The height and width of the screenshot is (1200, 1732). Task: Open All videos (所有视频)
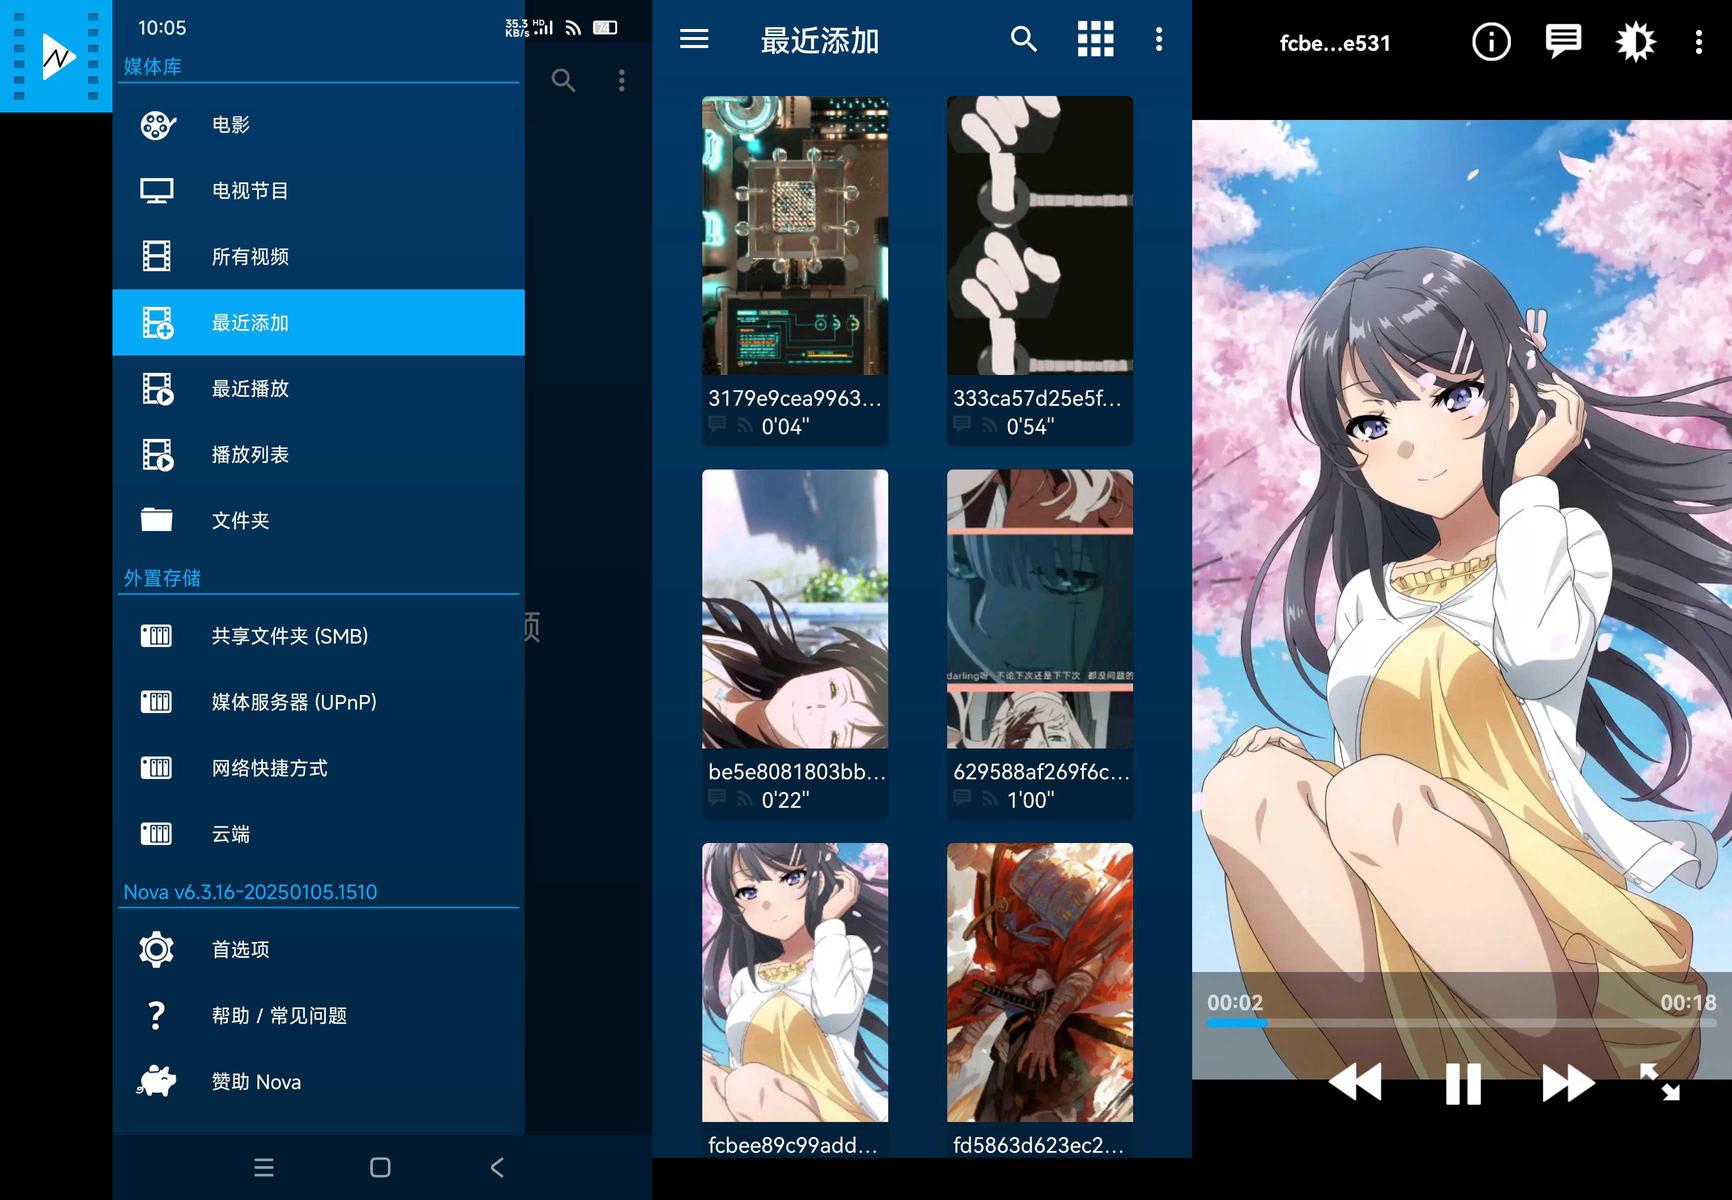click(318, 257)
